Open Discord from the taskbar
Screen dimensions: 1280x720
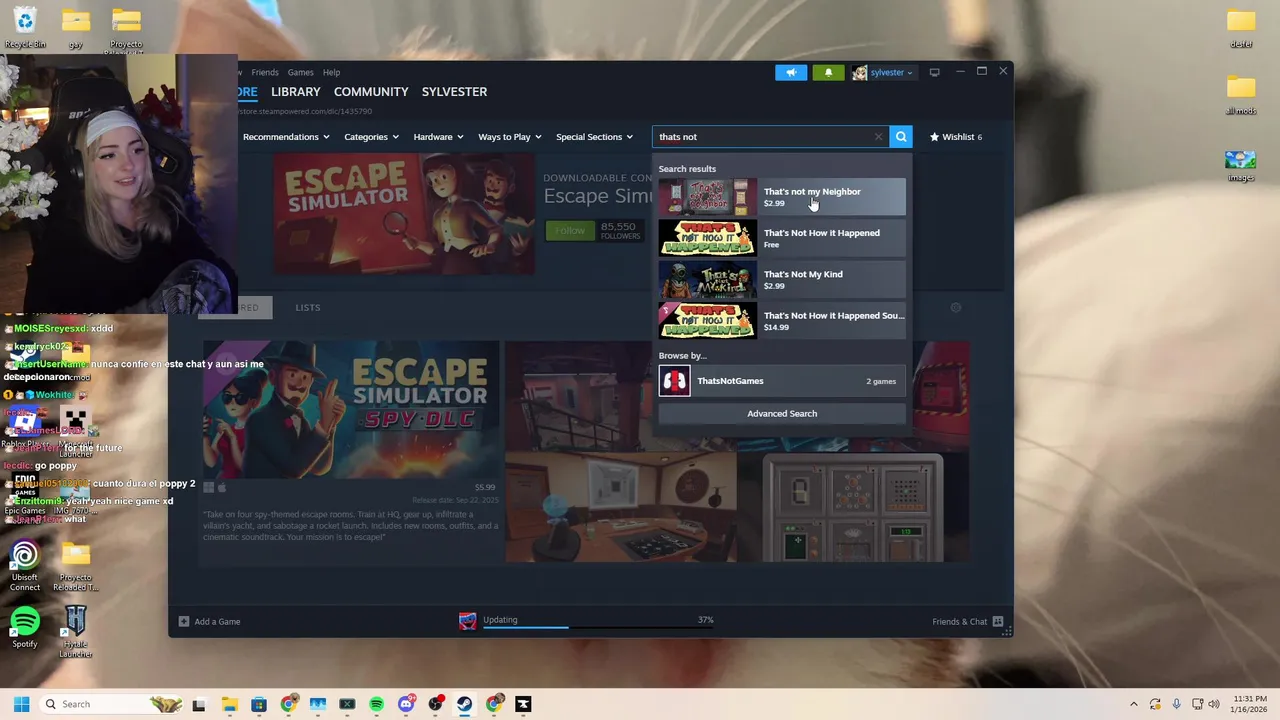pyautogui.click(x=406, y=704)
